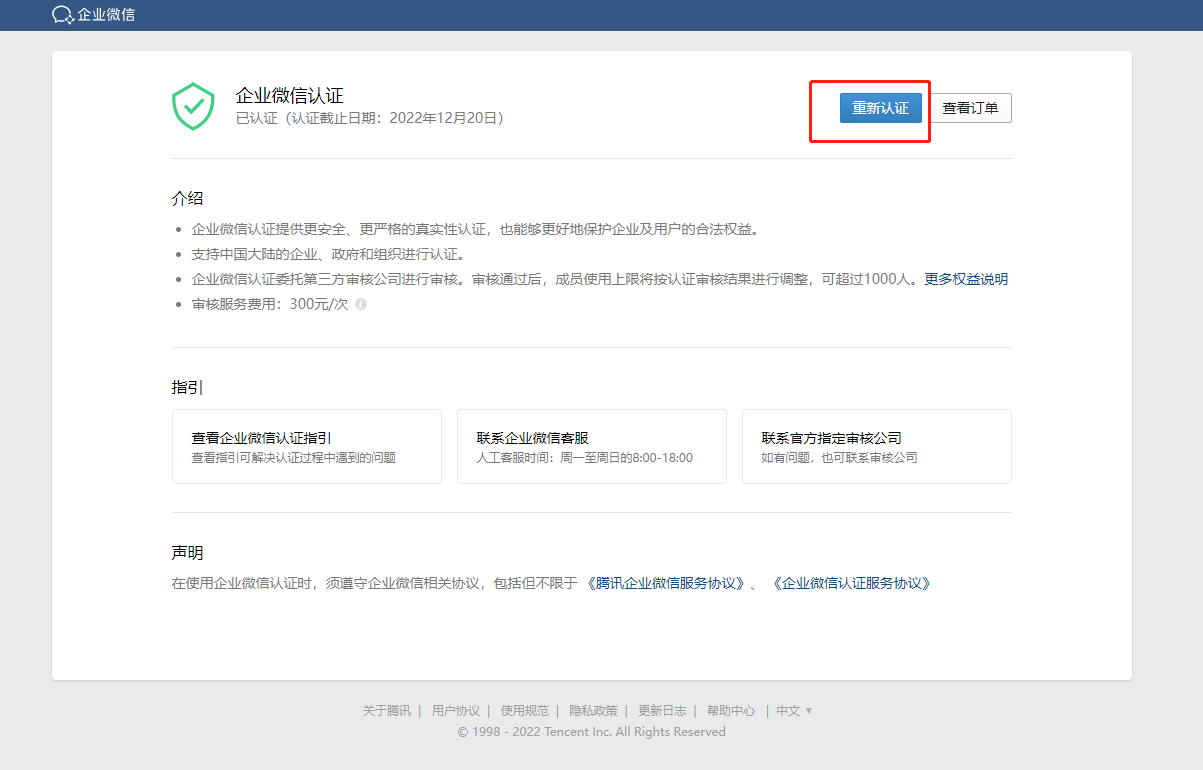Click the 已认证 expiry date status text

369,118
